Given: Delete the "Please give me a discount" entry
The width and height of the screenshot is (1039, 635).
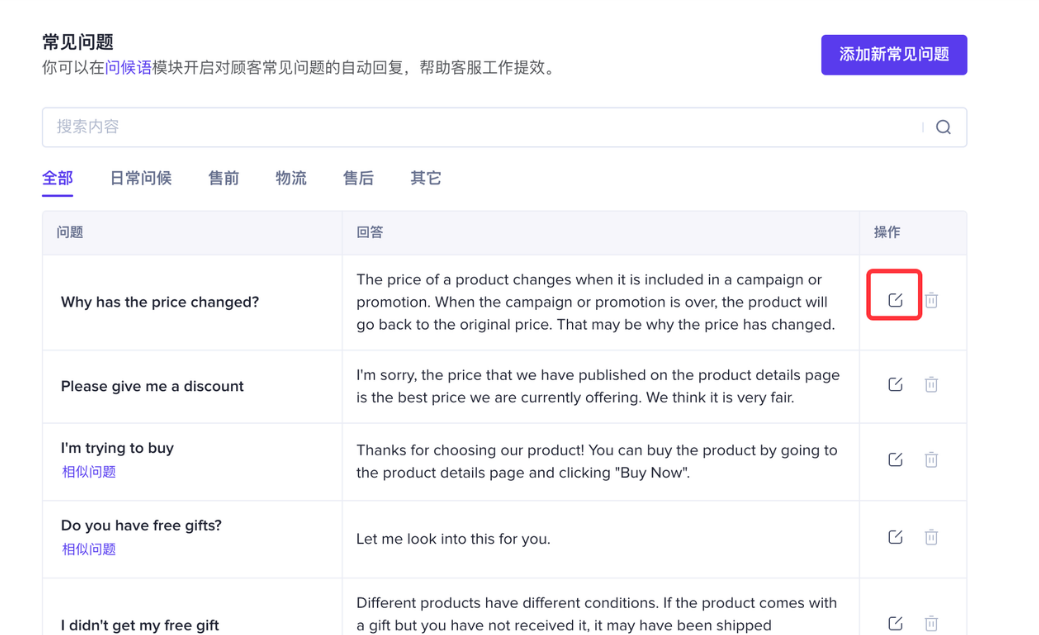Looking at the screenshot, I should click(931, 384).
